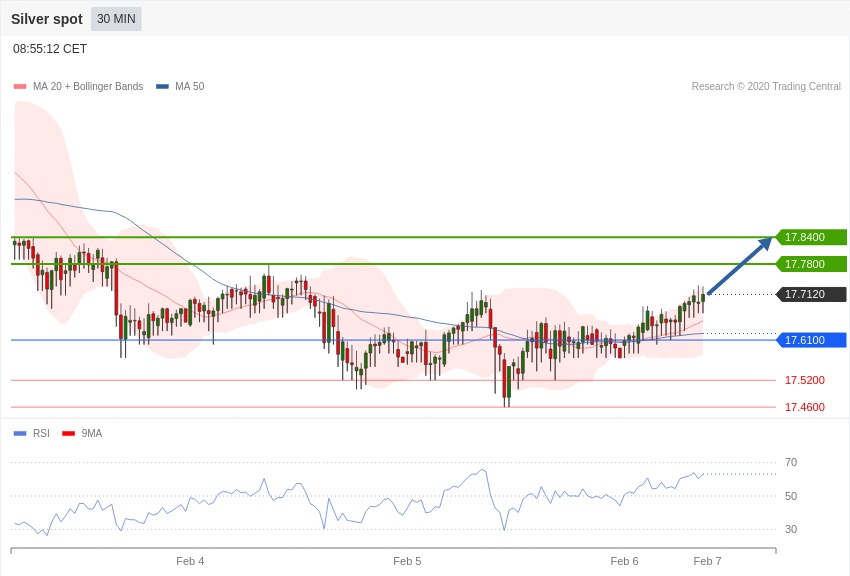
Task: Click the RSI 70 axis level label
Action: (x=791, y=462)
